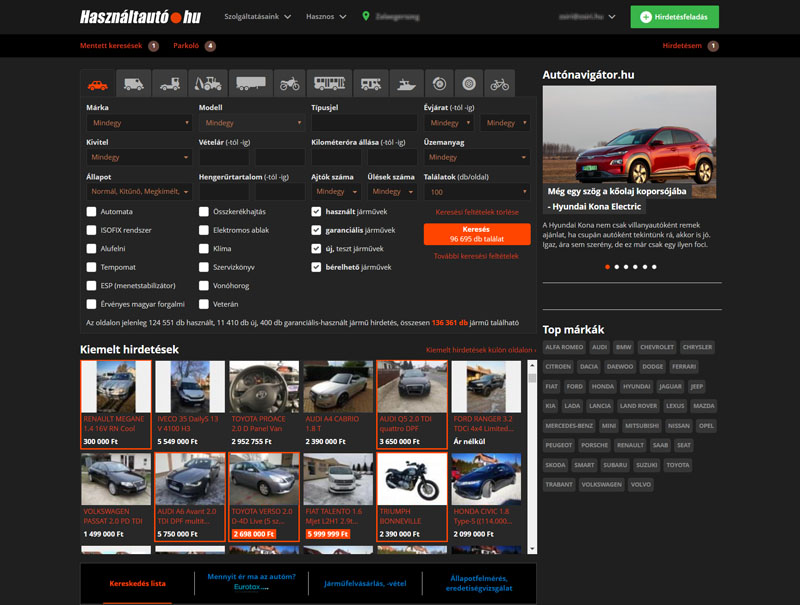The width and height of the screenshot is (800, 605).
Task: Enable the ISOFIX rendszer checkbox
Action: (x=91, y=230)
